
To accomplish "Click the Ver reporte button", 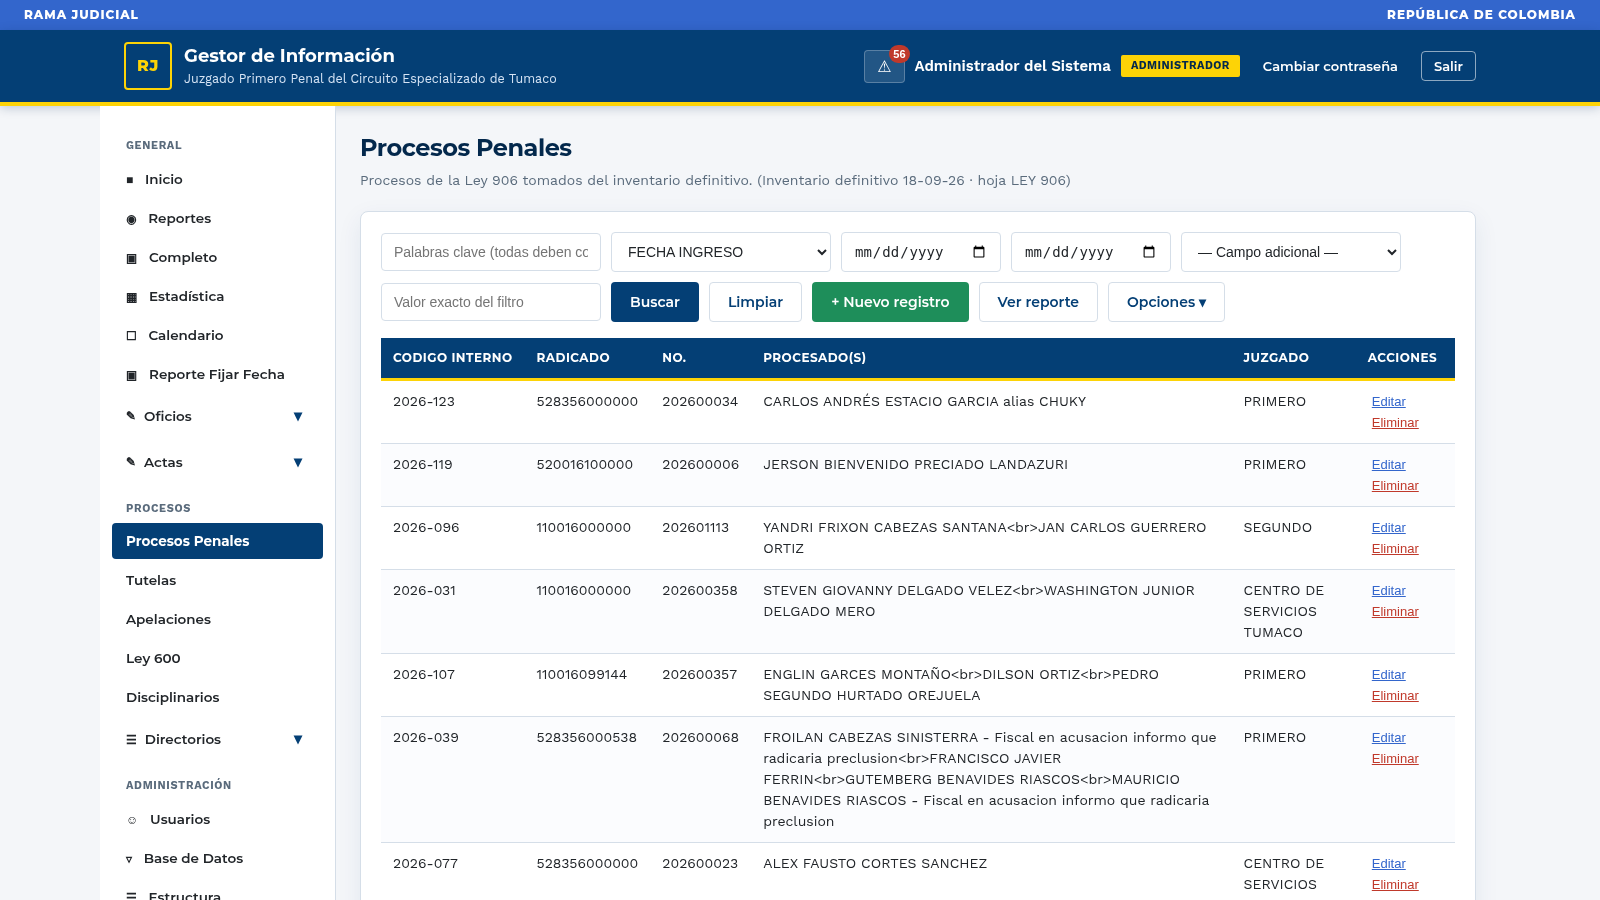I will point(1038,302).
